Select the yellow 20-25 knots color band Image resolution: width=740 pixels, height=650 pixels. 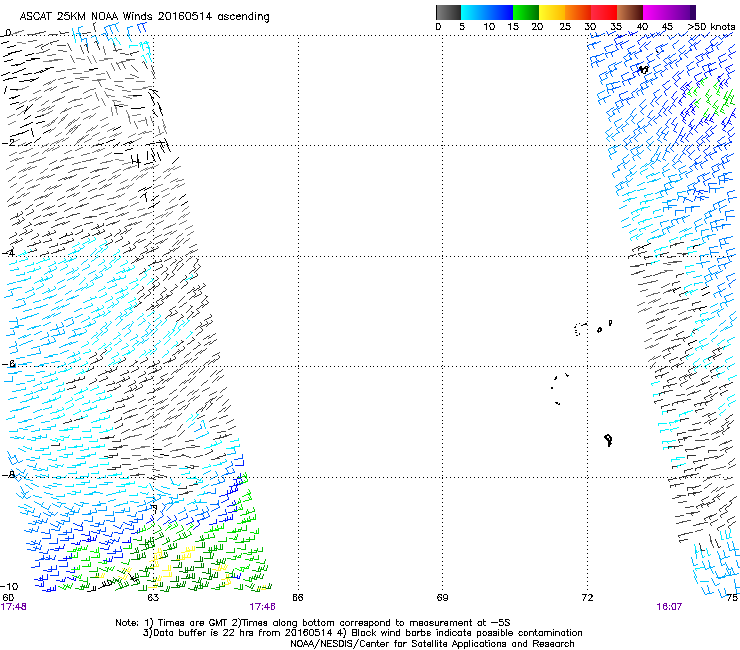coord(552,12)
